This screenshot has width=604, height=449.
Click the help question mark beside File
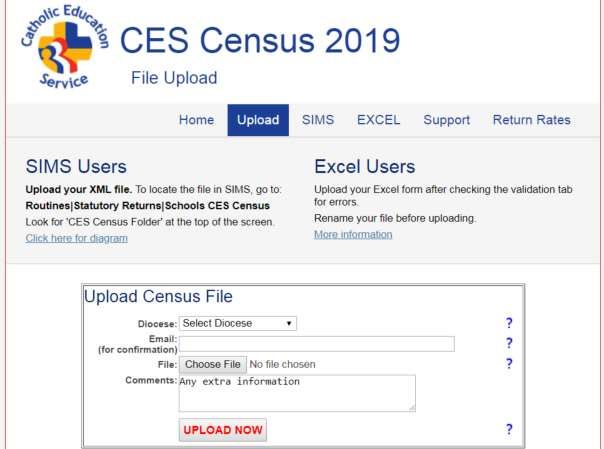[509, 364]
